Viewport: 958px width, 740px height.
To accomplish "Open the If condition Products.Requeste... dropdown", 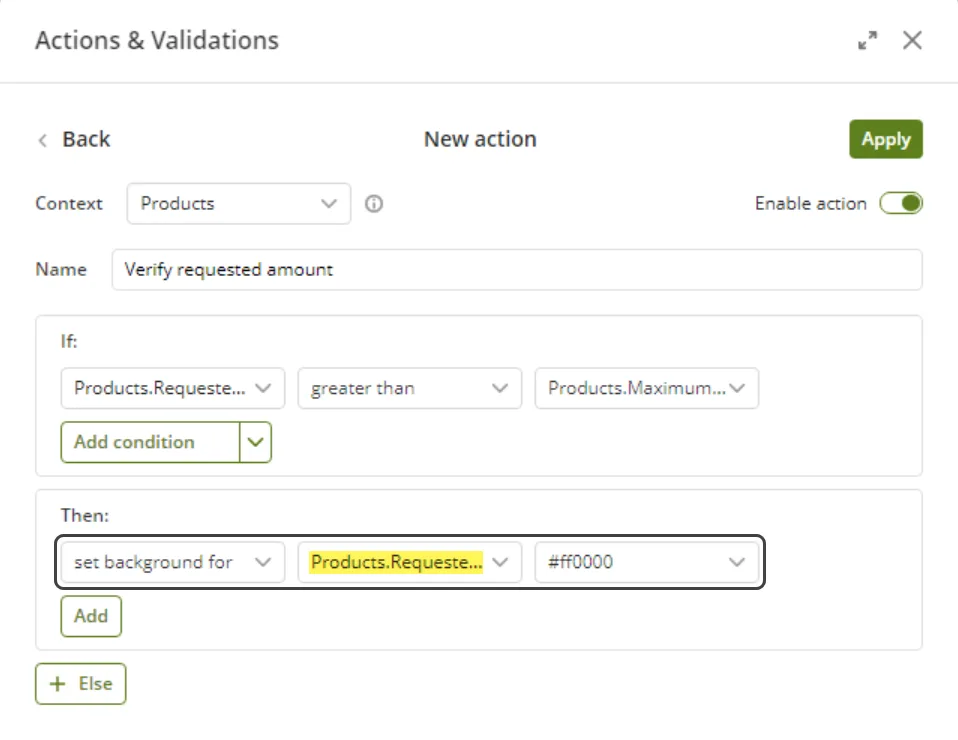I will point(173,388).
